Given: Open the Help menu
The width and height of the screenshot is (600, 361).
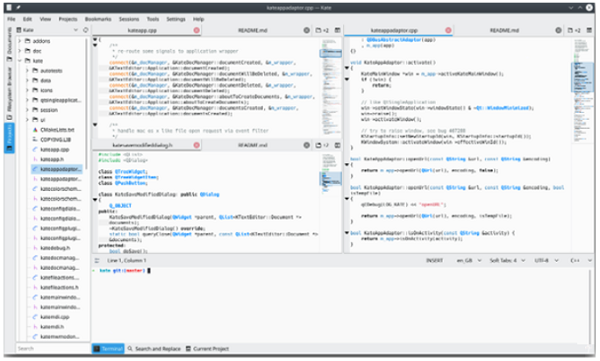Looking at the screenshot, I should [x=198, y=19].
